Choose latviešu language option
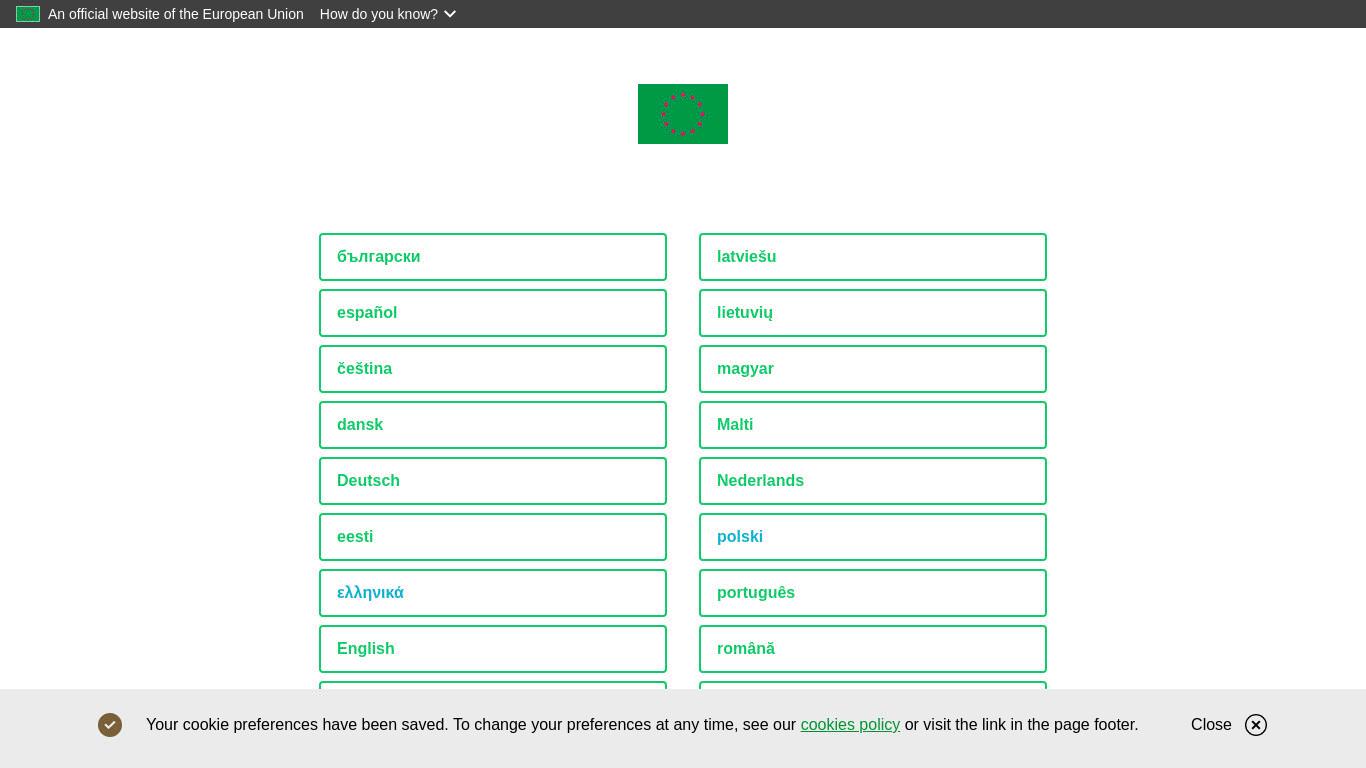 coord(873,257)
